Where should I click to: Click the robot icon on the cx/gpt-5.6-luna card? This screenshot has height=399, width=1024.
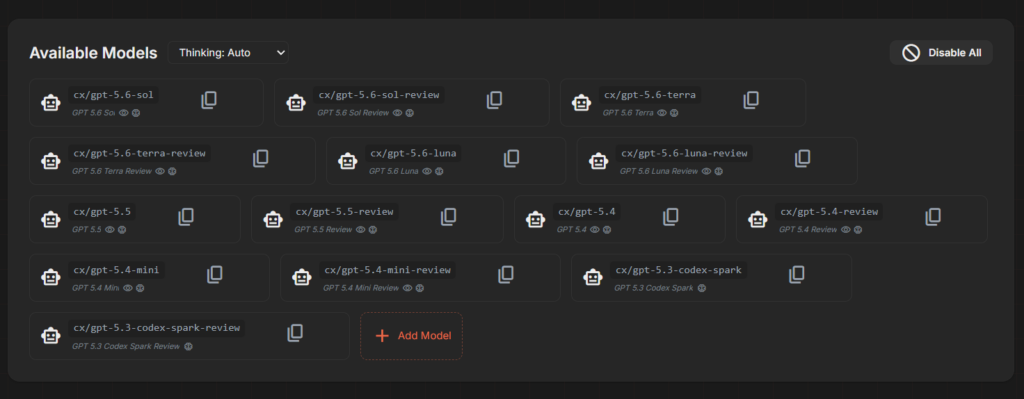348,161
